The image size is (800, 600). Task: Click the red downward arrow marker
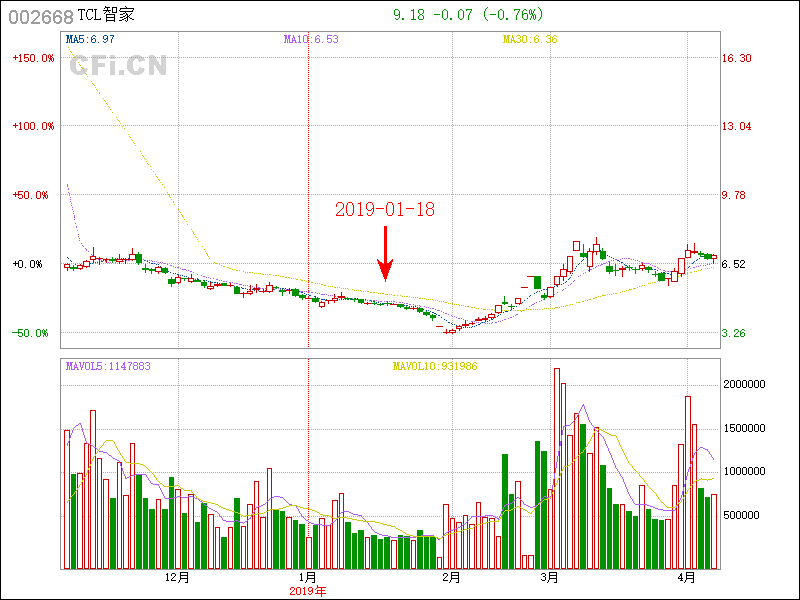385,255
